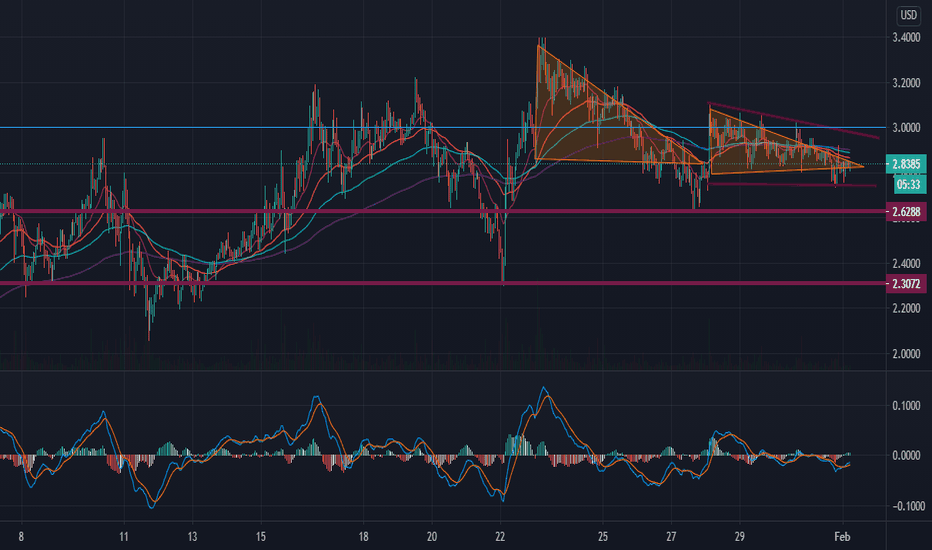This screenshot has width=932, height=550.
Task: Click the current price label 2.8385
Action: coord(906,164)
